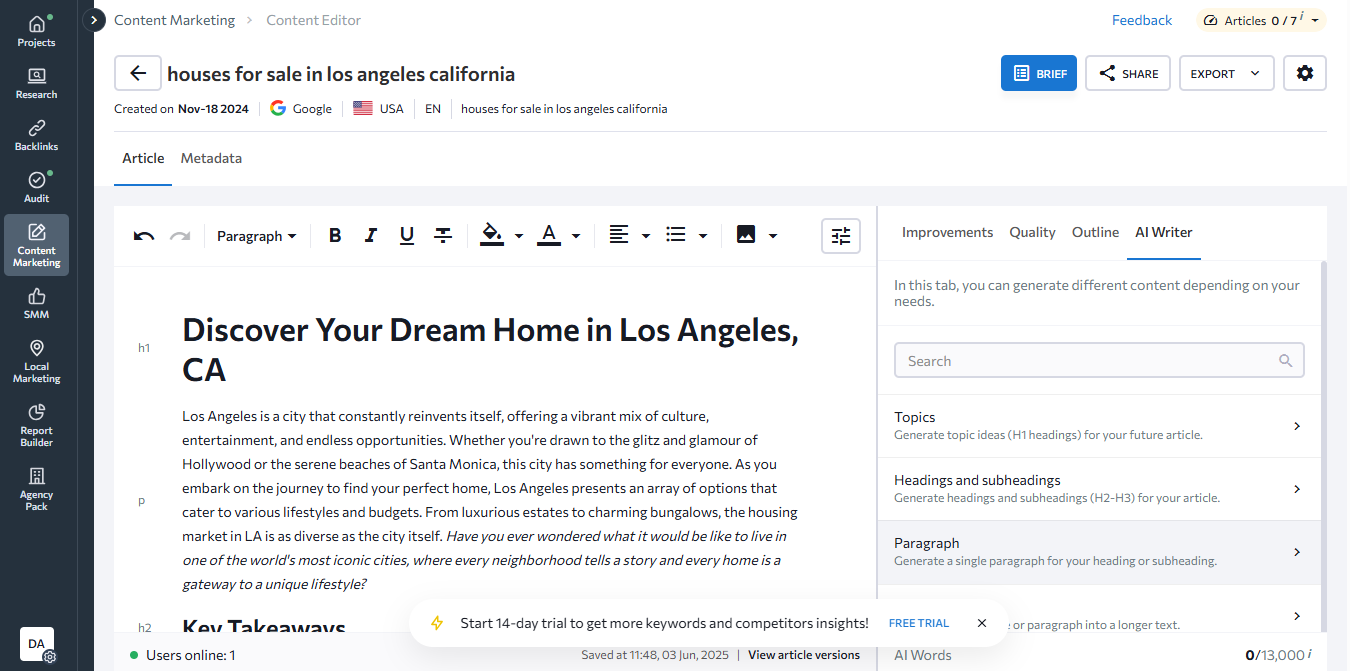Click the SHARE button
This screenshot has height=671, width=1350.
click(1128, 73)
